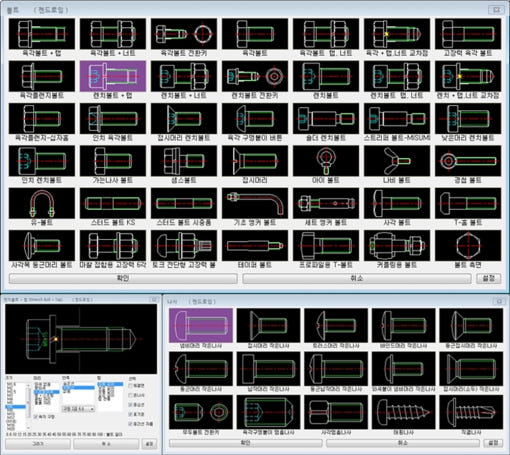Viewport: 510px width, 455px height.
Task: Choose 육각볼트 + 너트 hex bolt with nut
Action: pyautogui.click(x=113, y=34)
